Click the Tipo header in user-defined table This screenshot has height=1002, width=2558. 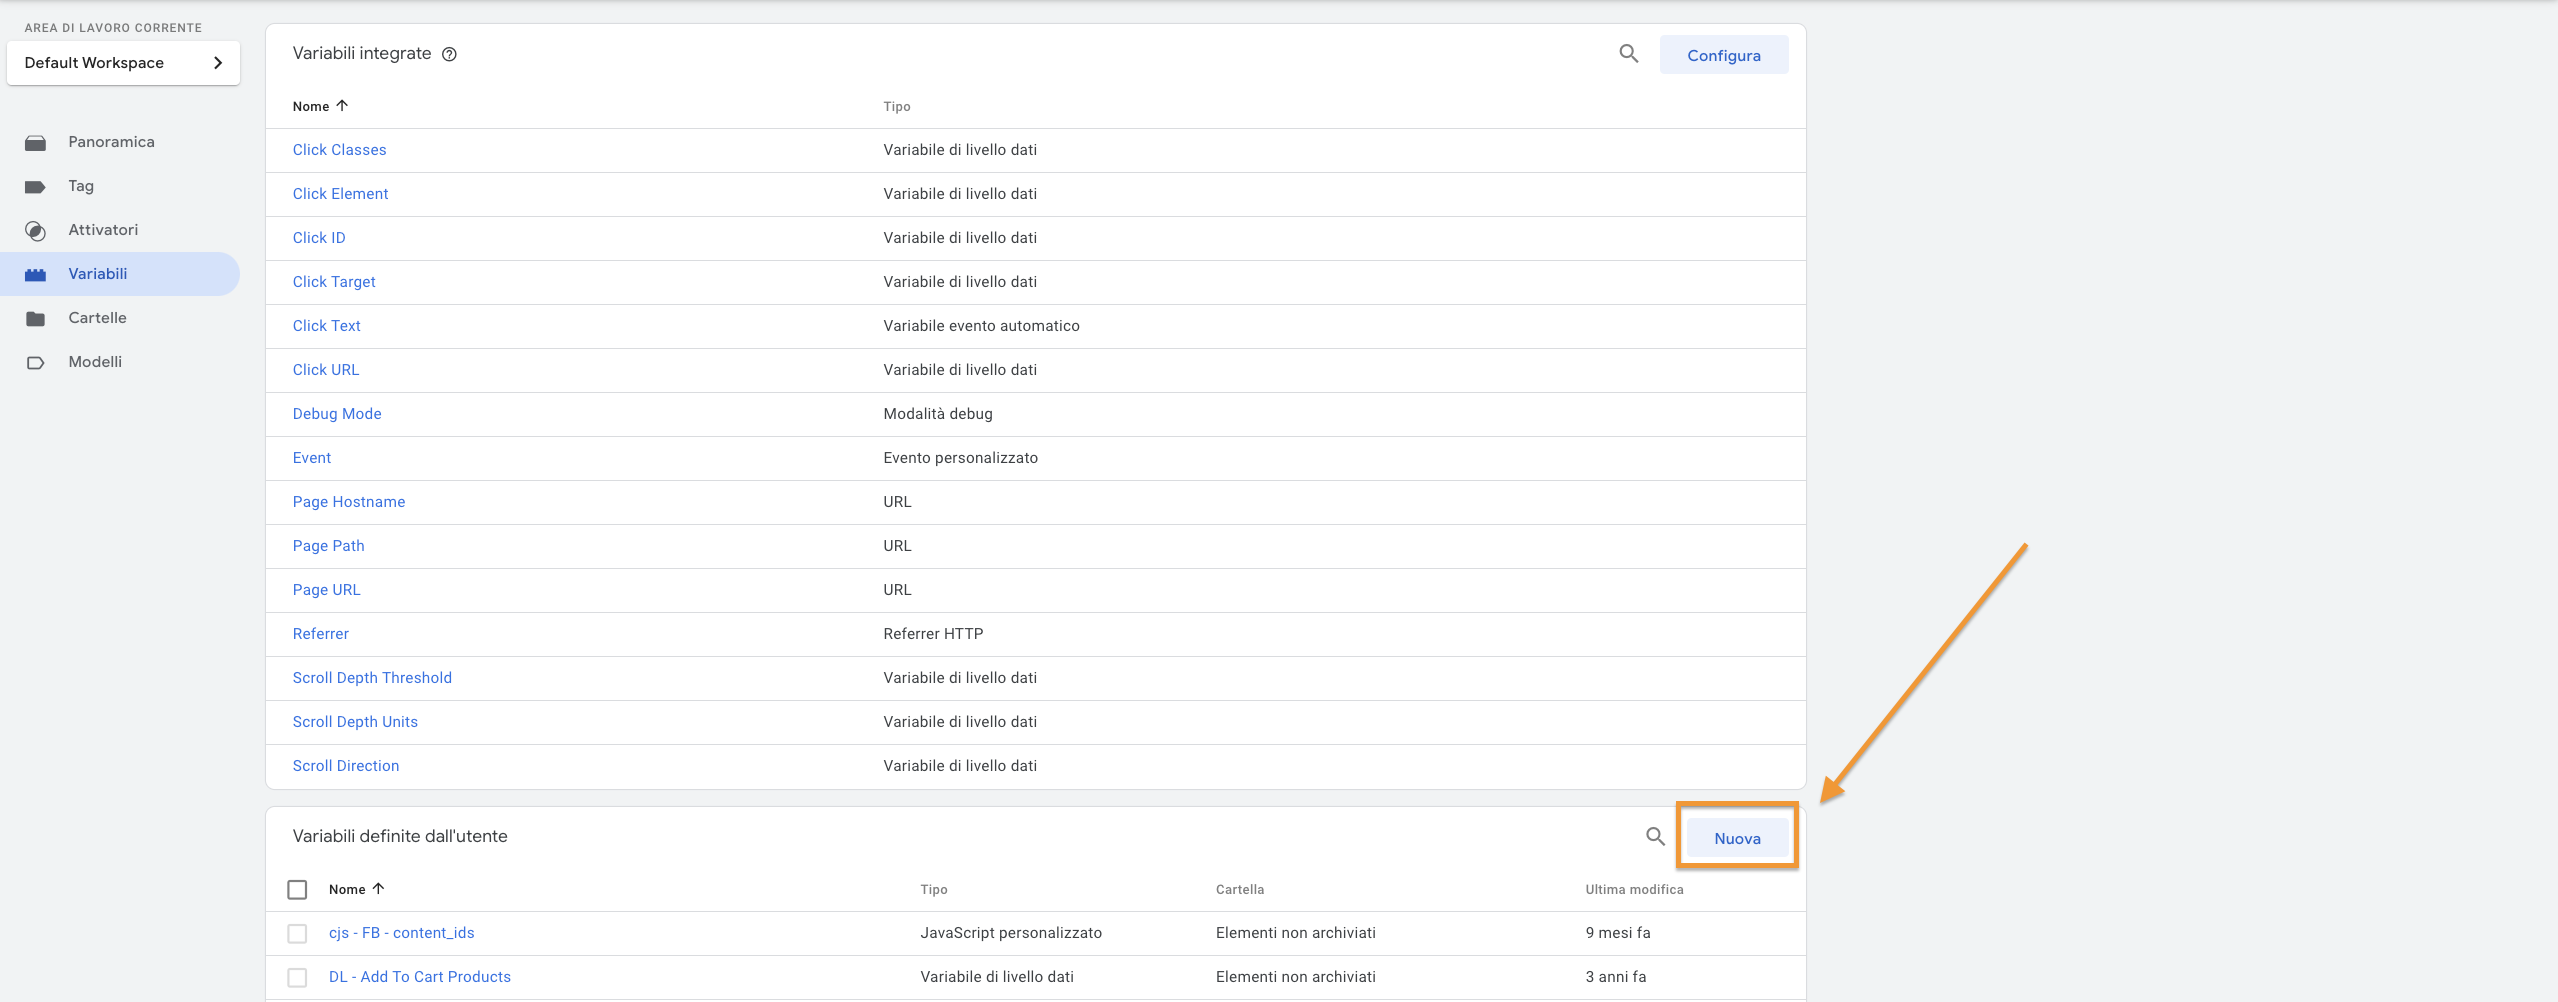click(934, 889)
